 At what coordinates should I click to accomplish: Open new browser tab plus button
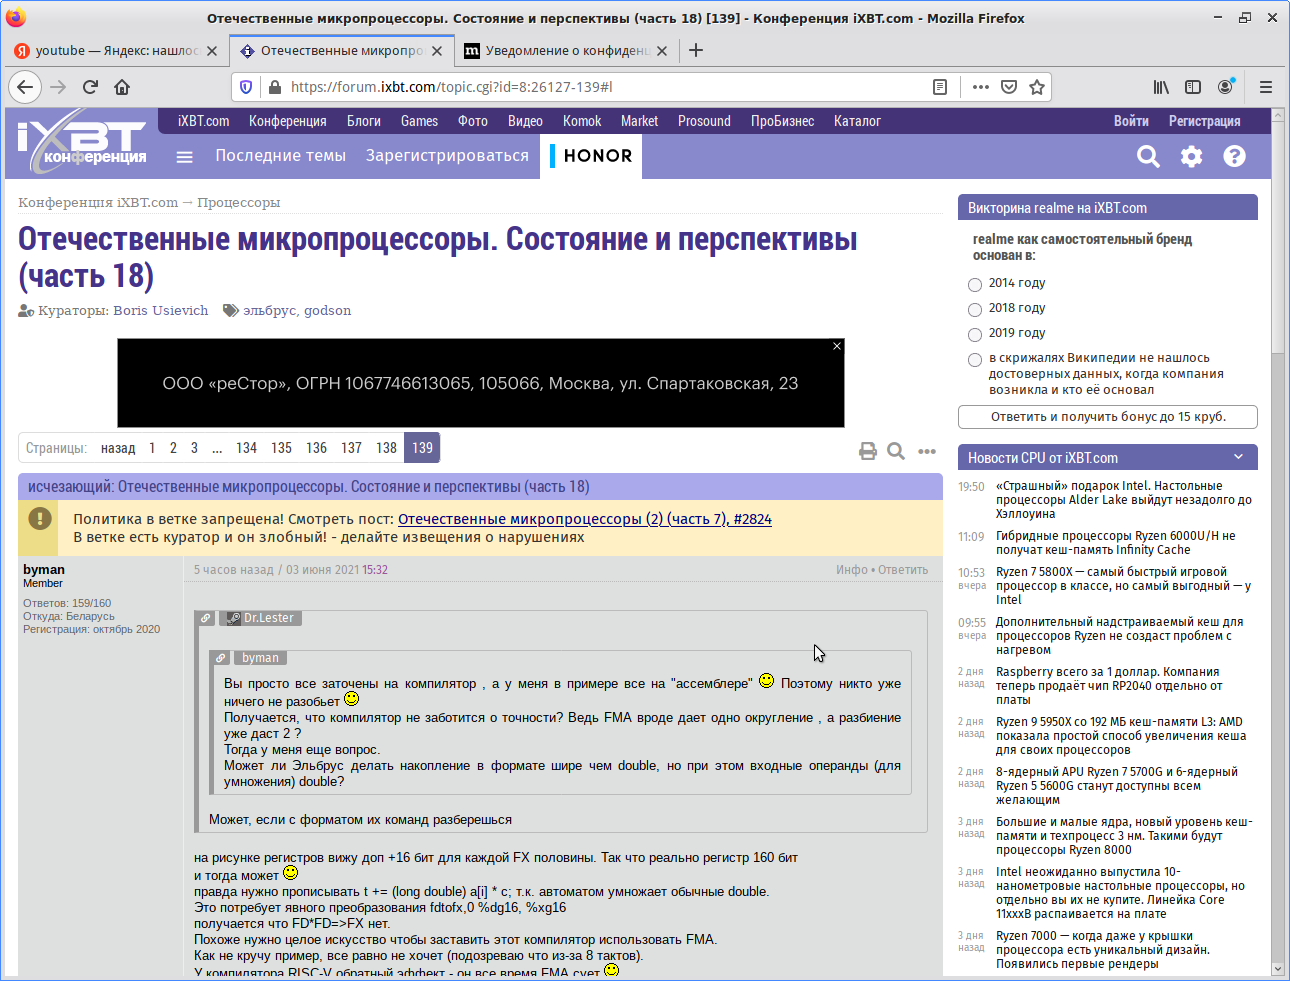pos(696,50)
